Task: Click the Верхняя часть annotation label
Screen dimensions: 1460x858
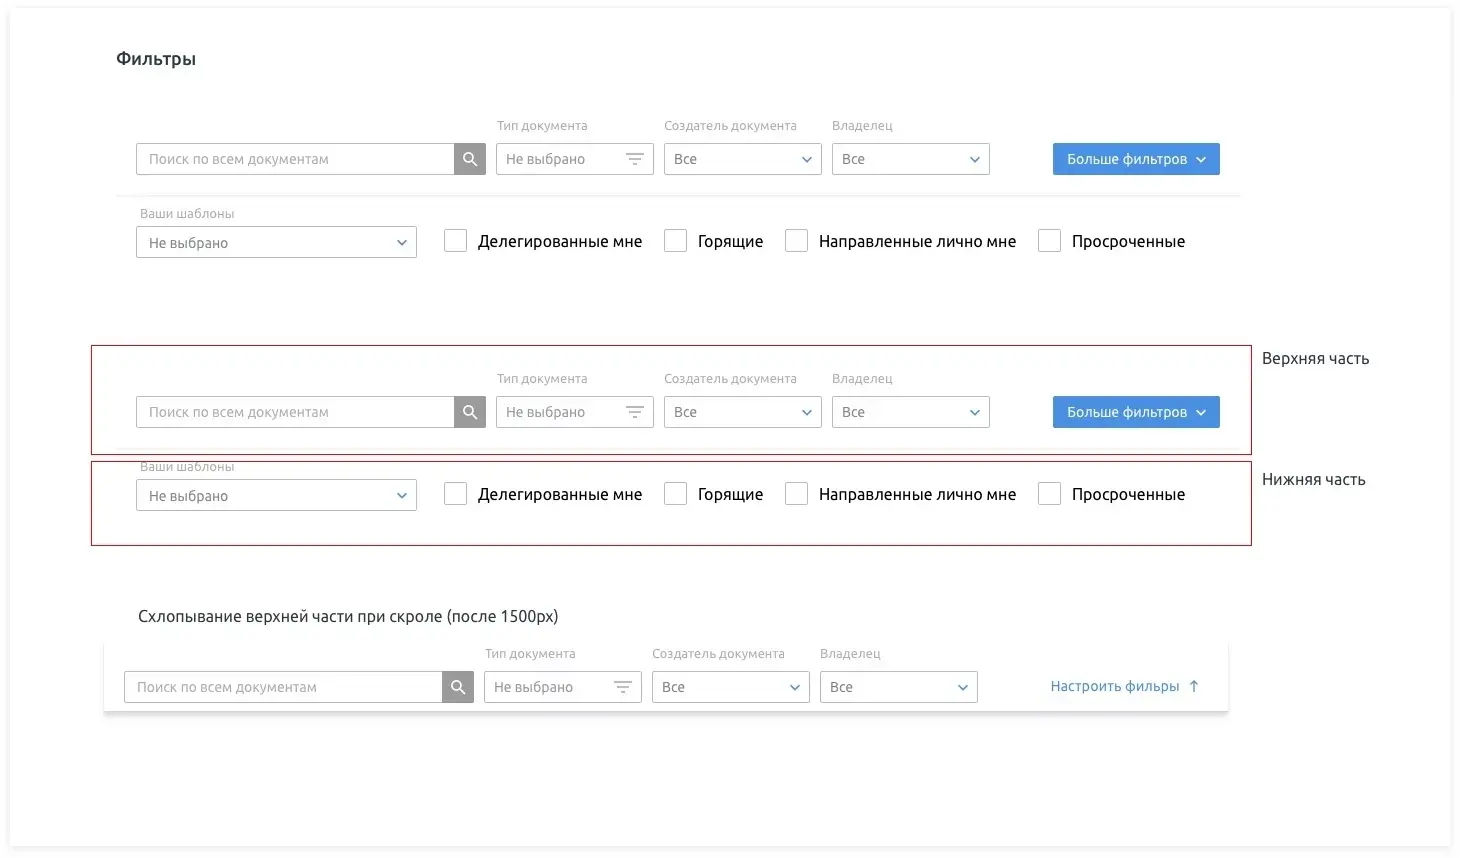Action: [1315, 358]
